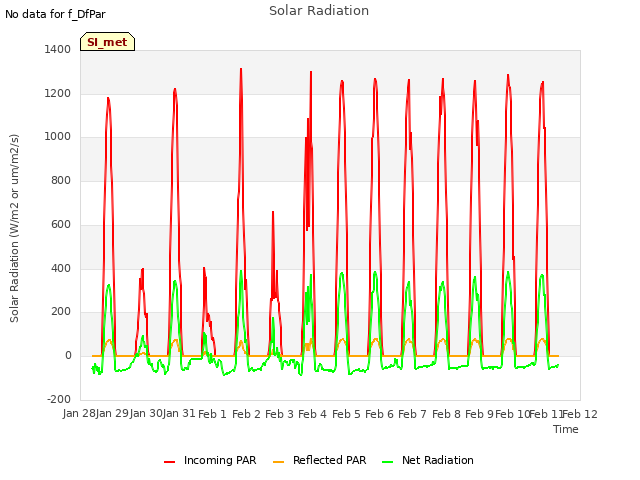Click the 1400 y-axis tick label

[x=58, y=49]
